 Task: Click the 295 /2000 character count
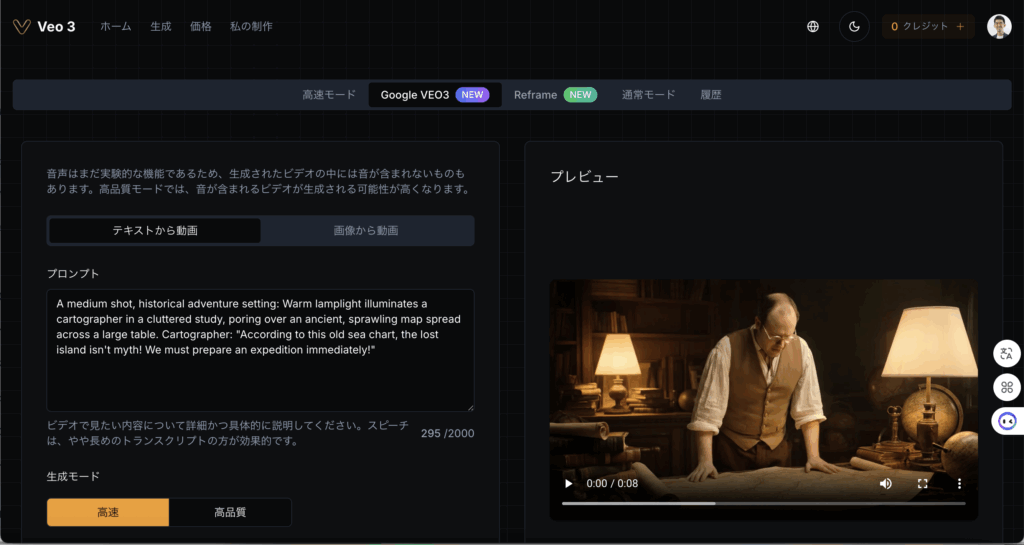(447, 433)
